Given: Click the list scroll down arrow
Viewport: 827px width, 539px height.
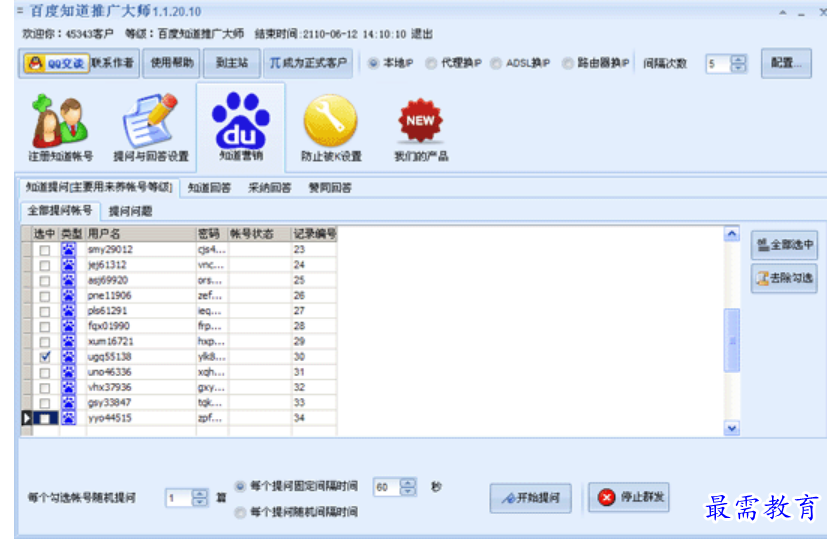Looking at the screenshot, I should (x=732, y=428).
